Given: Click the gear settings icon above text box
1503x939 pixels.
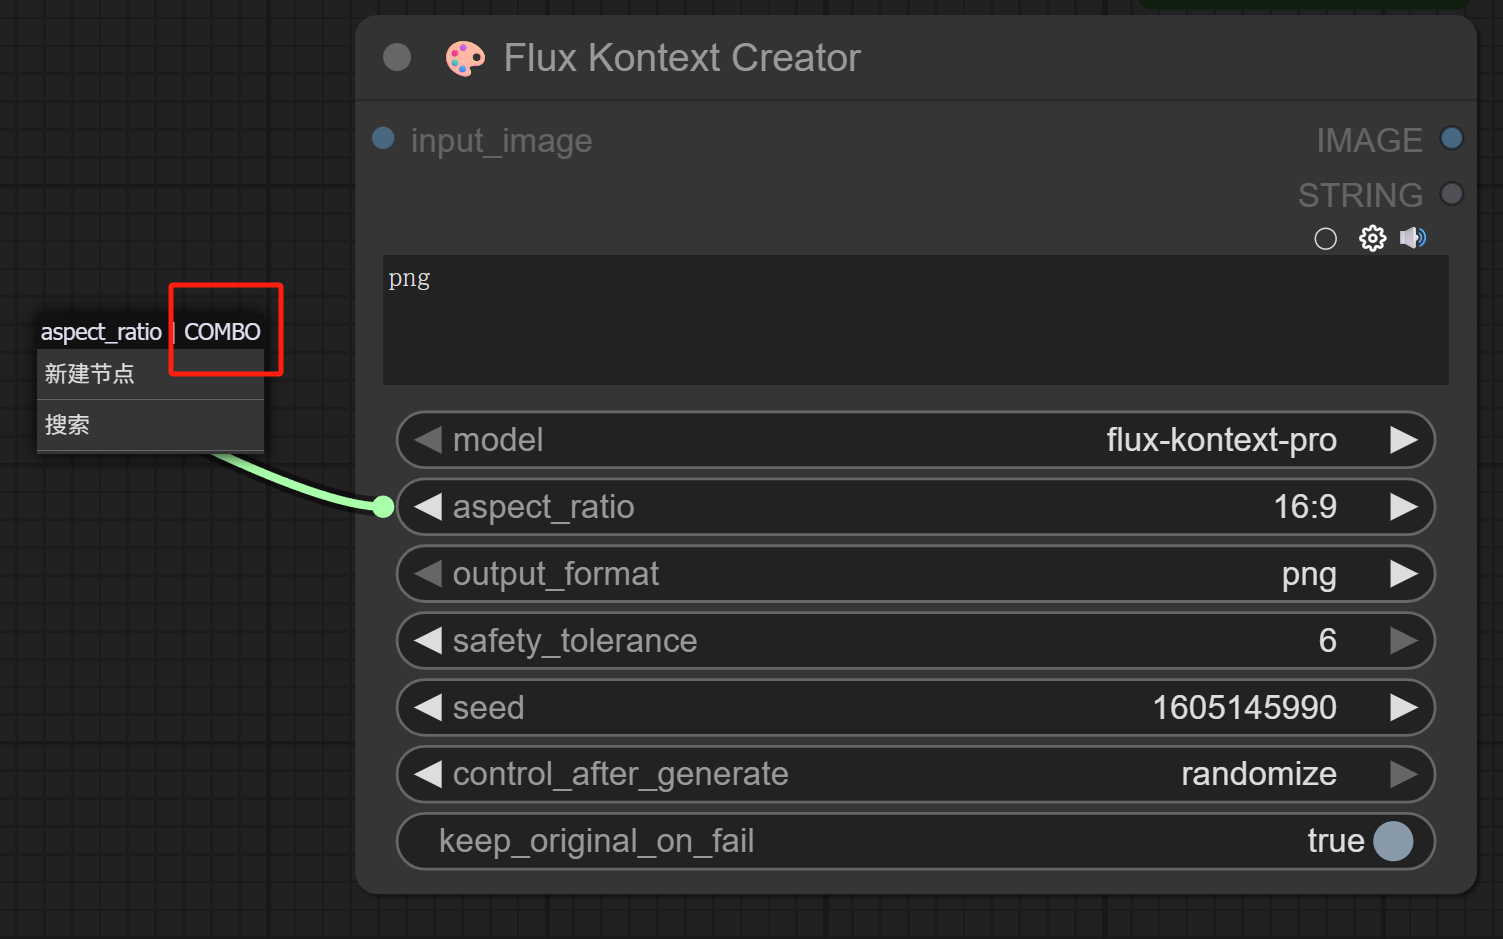Looking at the screenshot, I should click(1372, 238).
